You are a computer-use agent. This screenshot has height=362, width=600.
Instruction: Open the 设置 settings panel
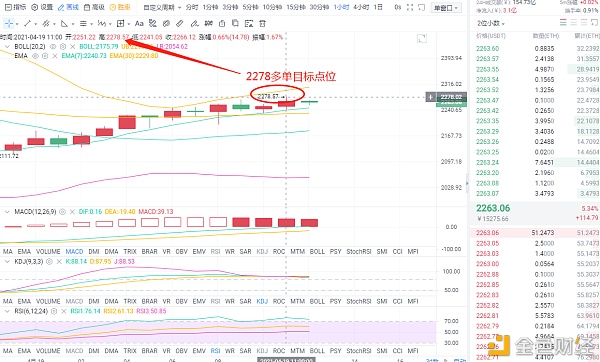(x=42, y=7)
